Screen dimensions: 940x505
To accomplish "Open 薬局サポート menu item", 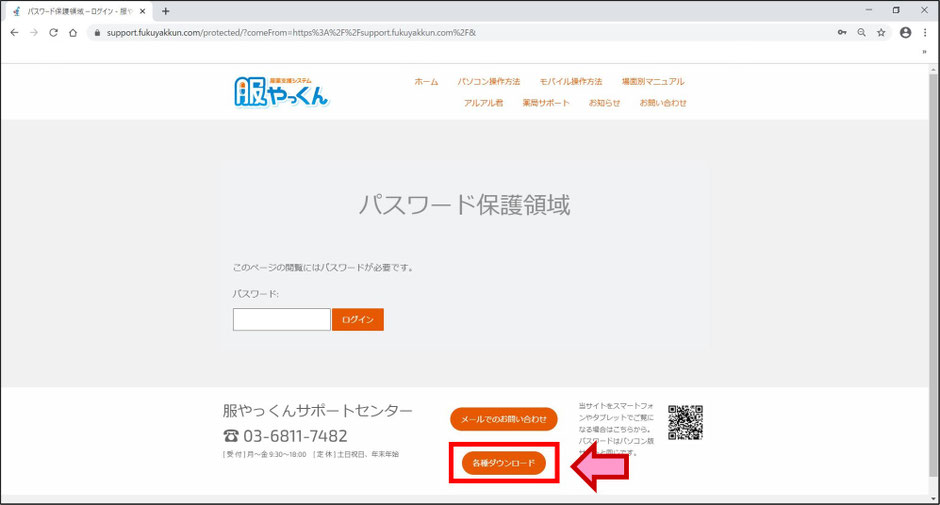I will [546, 103].
